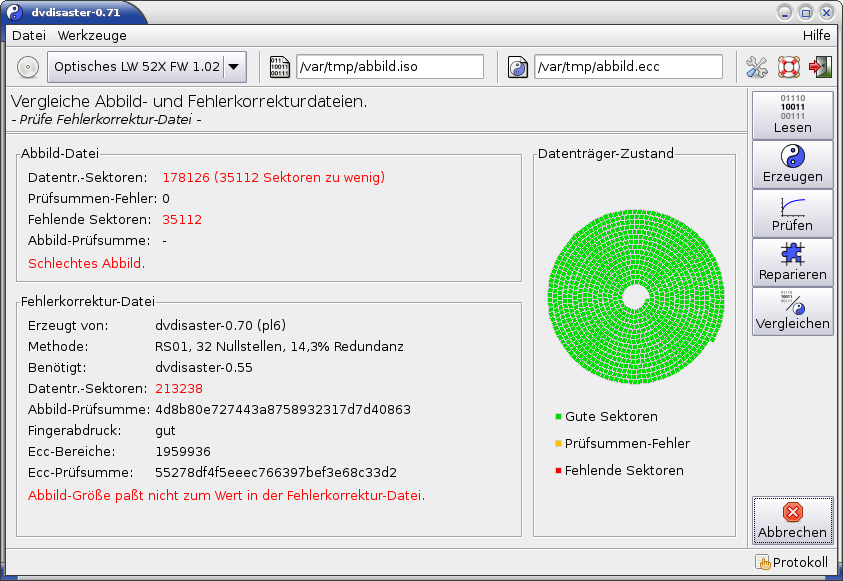Quit using the red exit door icon
Screen dimensions: 843x581
pos(820,67)
